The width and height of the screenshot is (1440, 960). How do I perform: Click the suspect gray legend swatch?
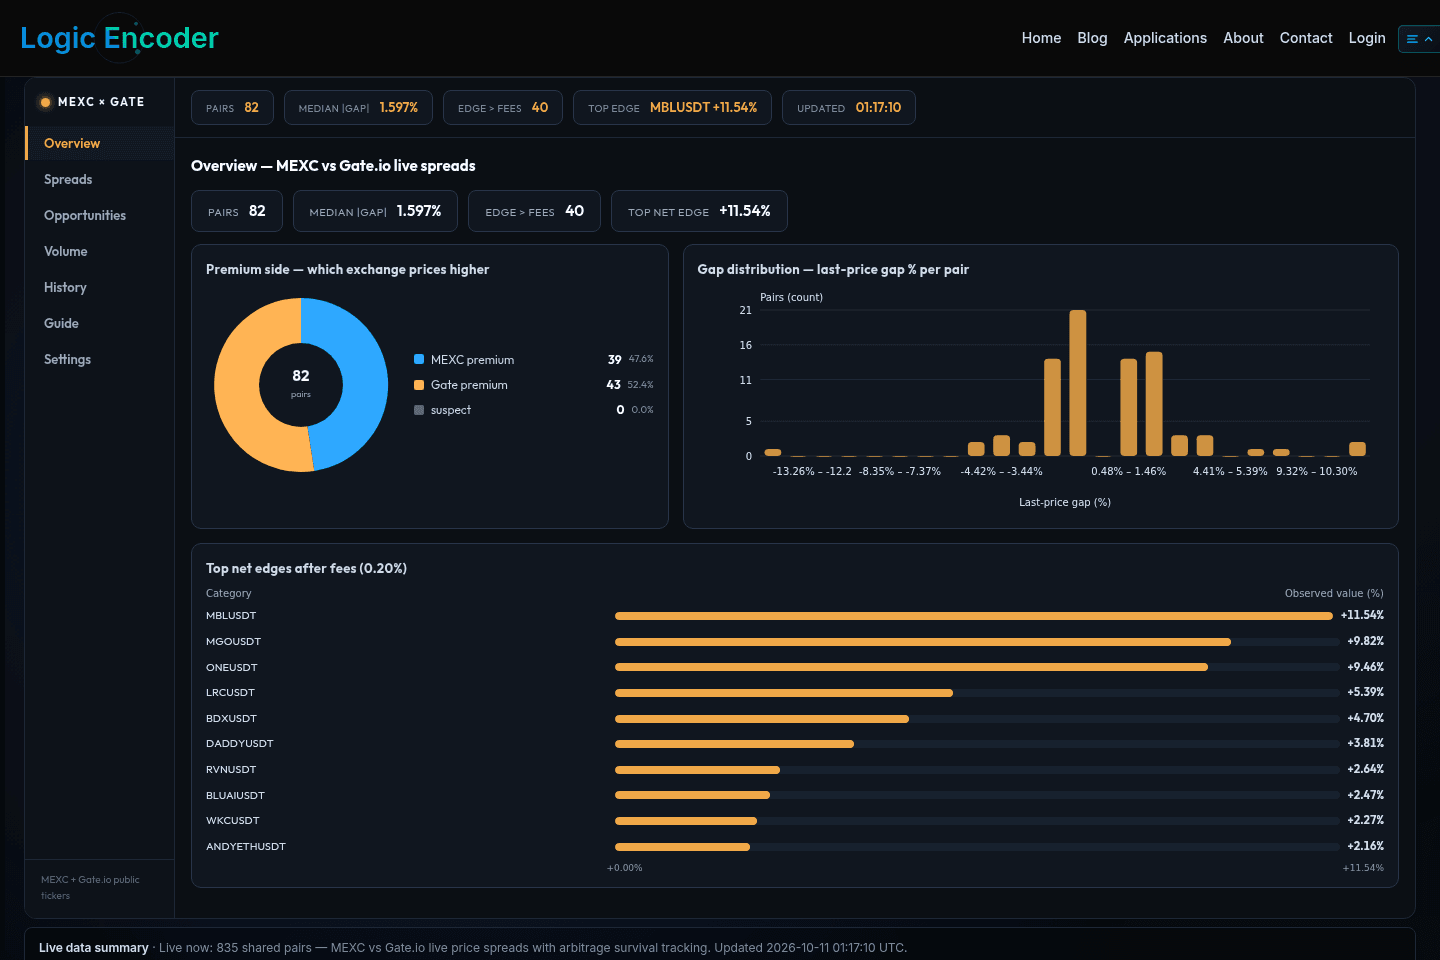click(x=419, y=410)
